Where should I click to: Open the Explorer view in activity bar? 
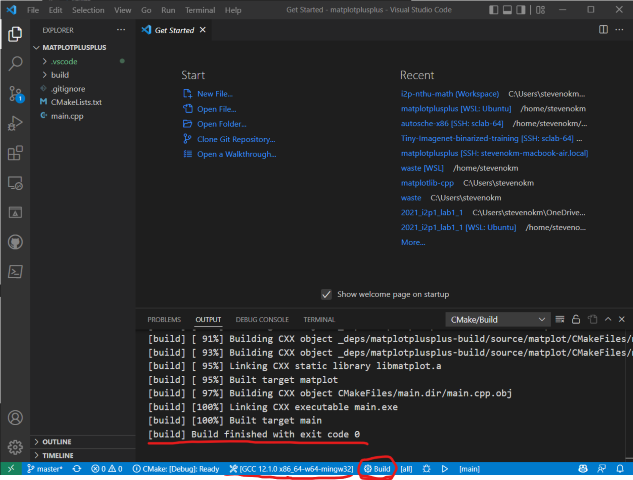[15, 34]
